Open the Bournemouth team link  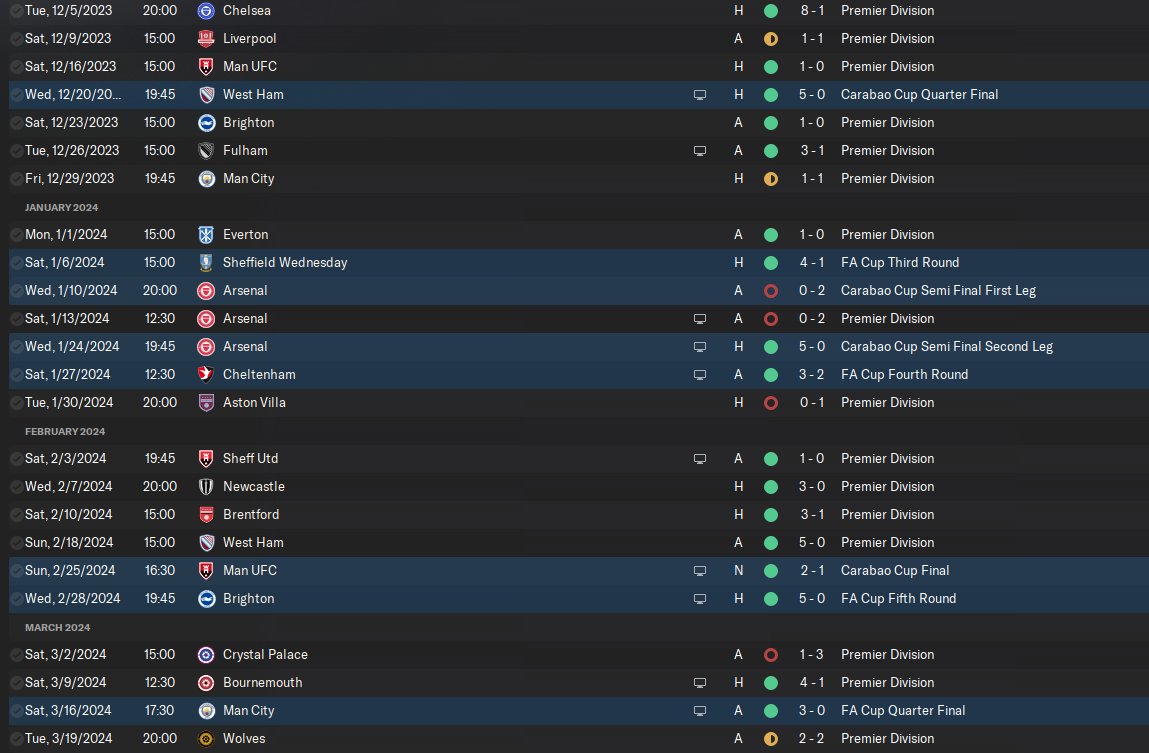pos(262,683)
